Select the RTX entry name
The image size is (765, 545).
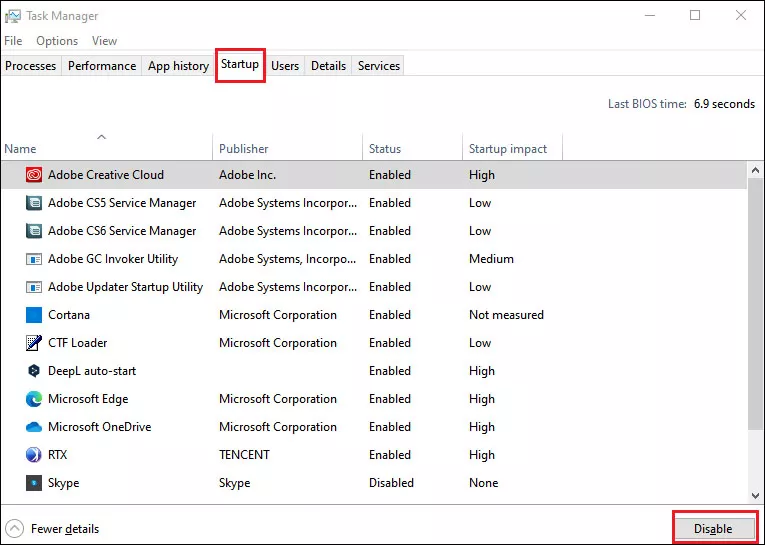(x=58, y=455)
